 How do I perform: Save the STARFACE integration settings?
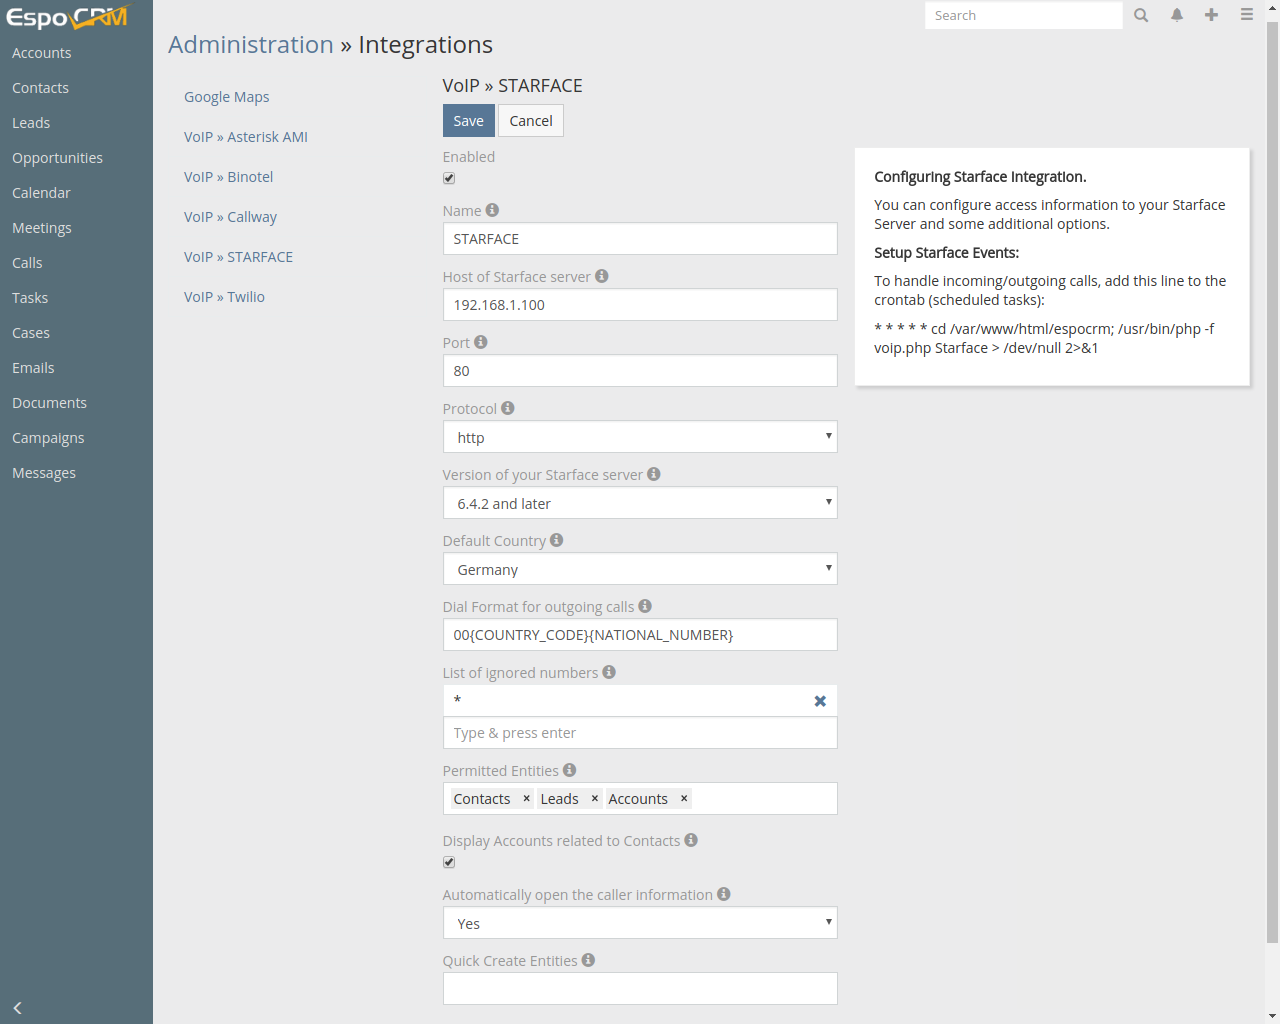point(469,121)
